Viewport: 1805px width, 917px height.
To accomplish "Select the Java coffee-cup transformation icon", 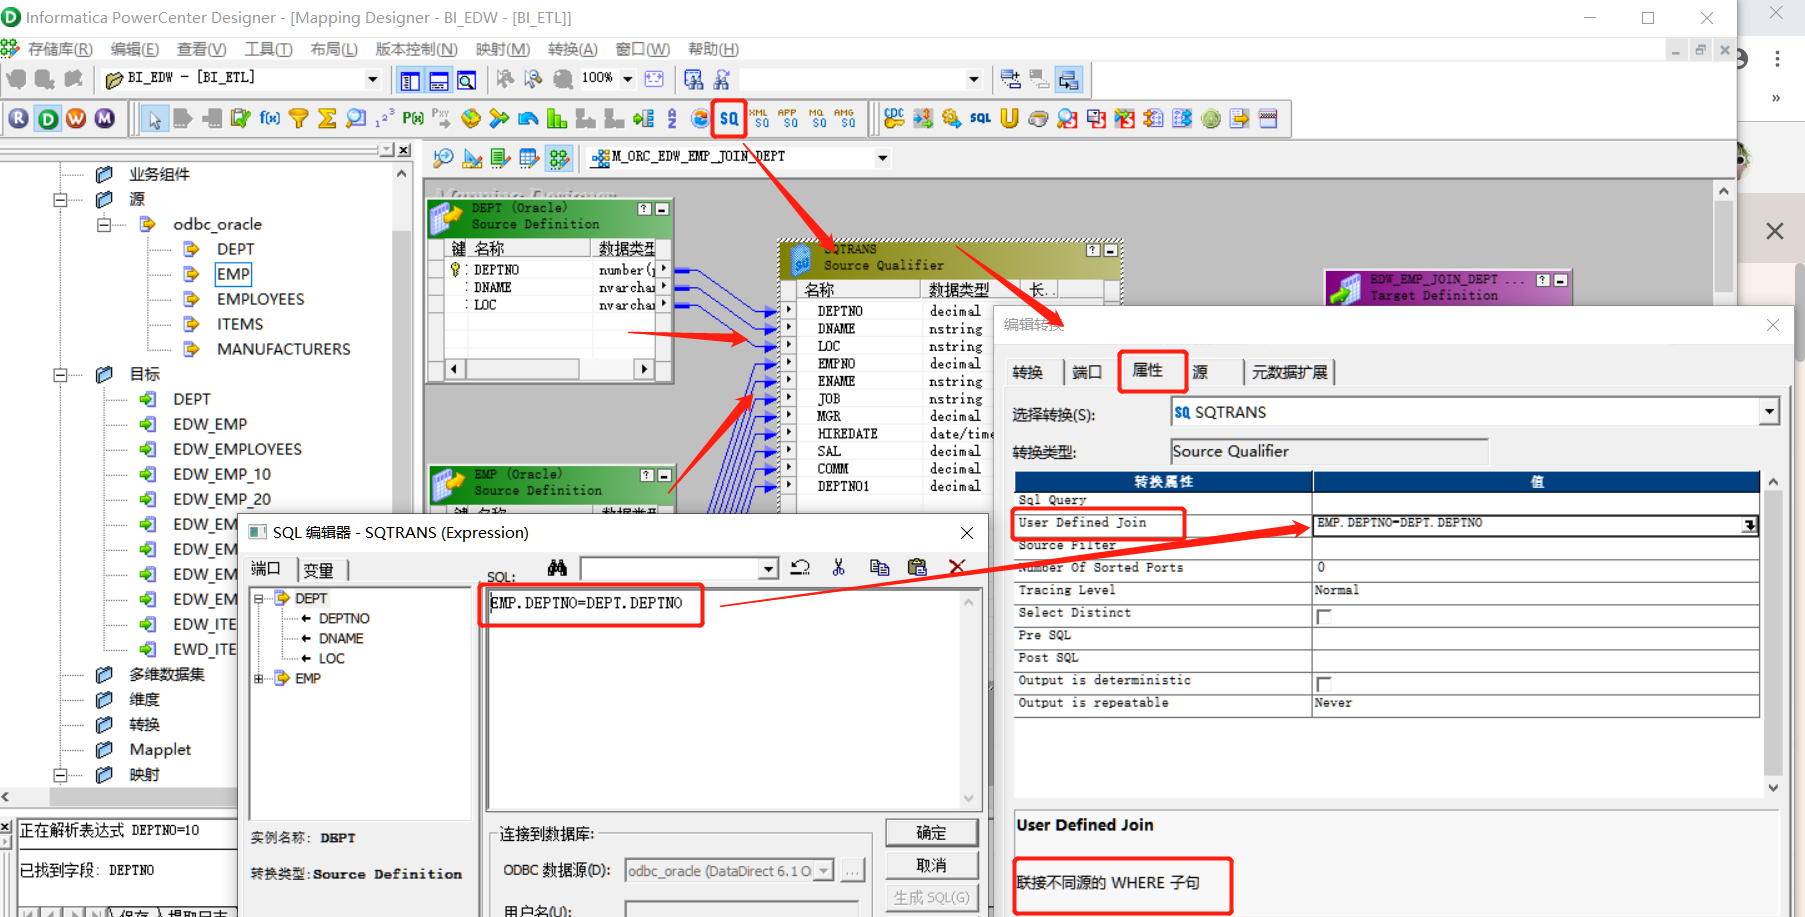I will pos(1038,118).
